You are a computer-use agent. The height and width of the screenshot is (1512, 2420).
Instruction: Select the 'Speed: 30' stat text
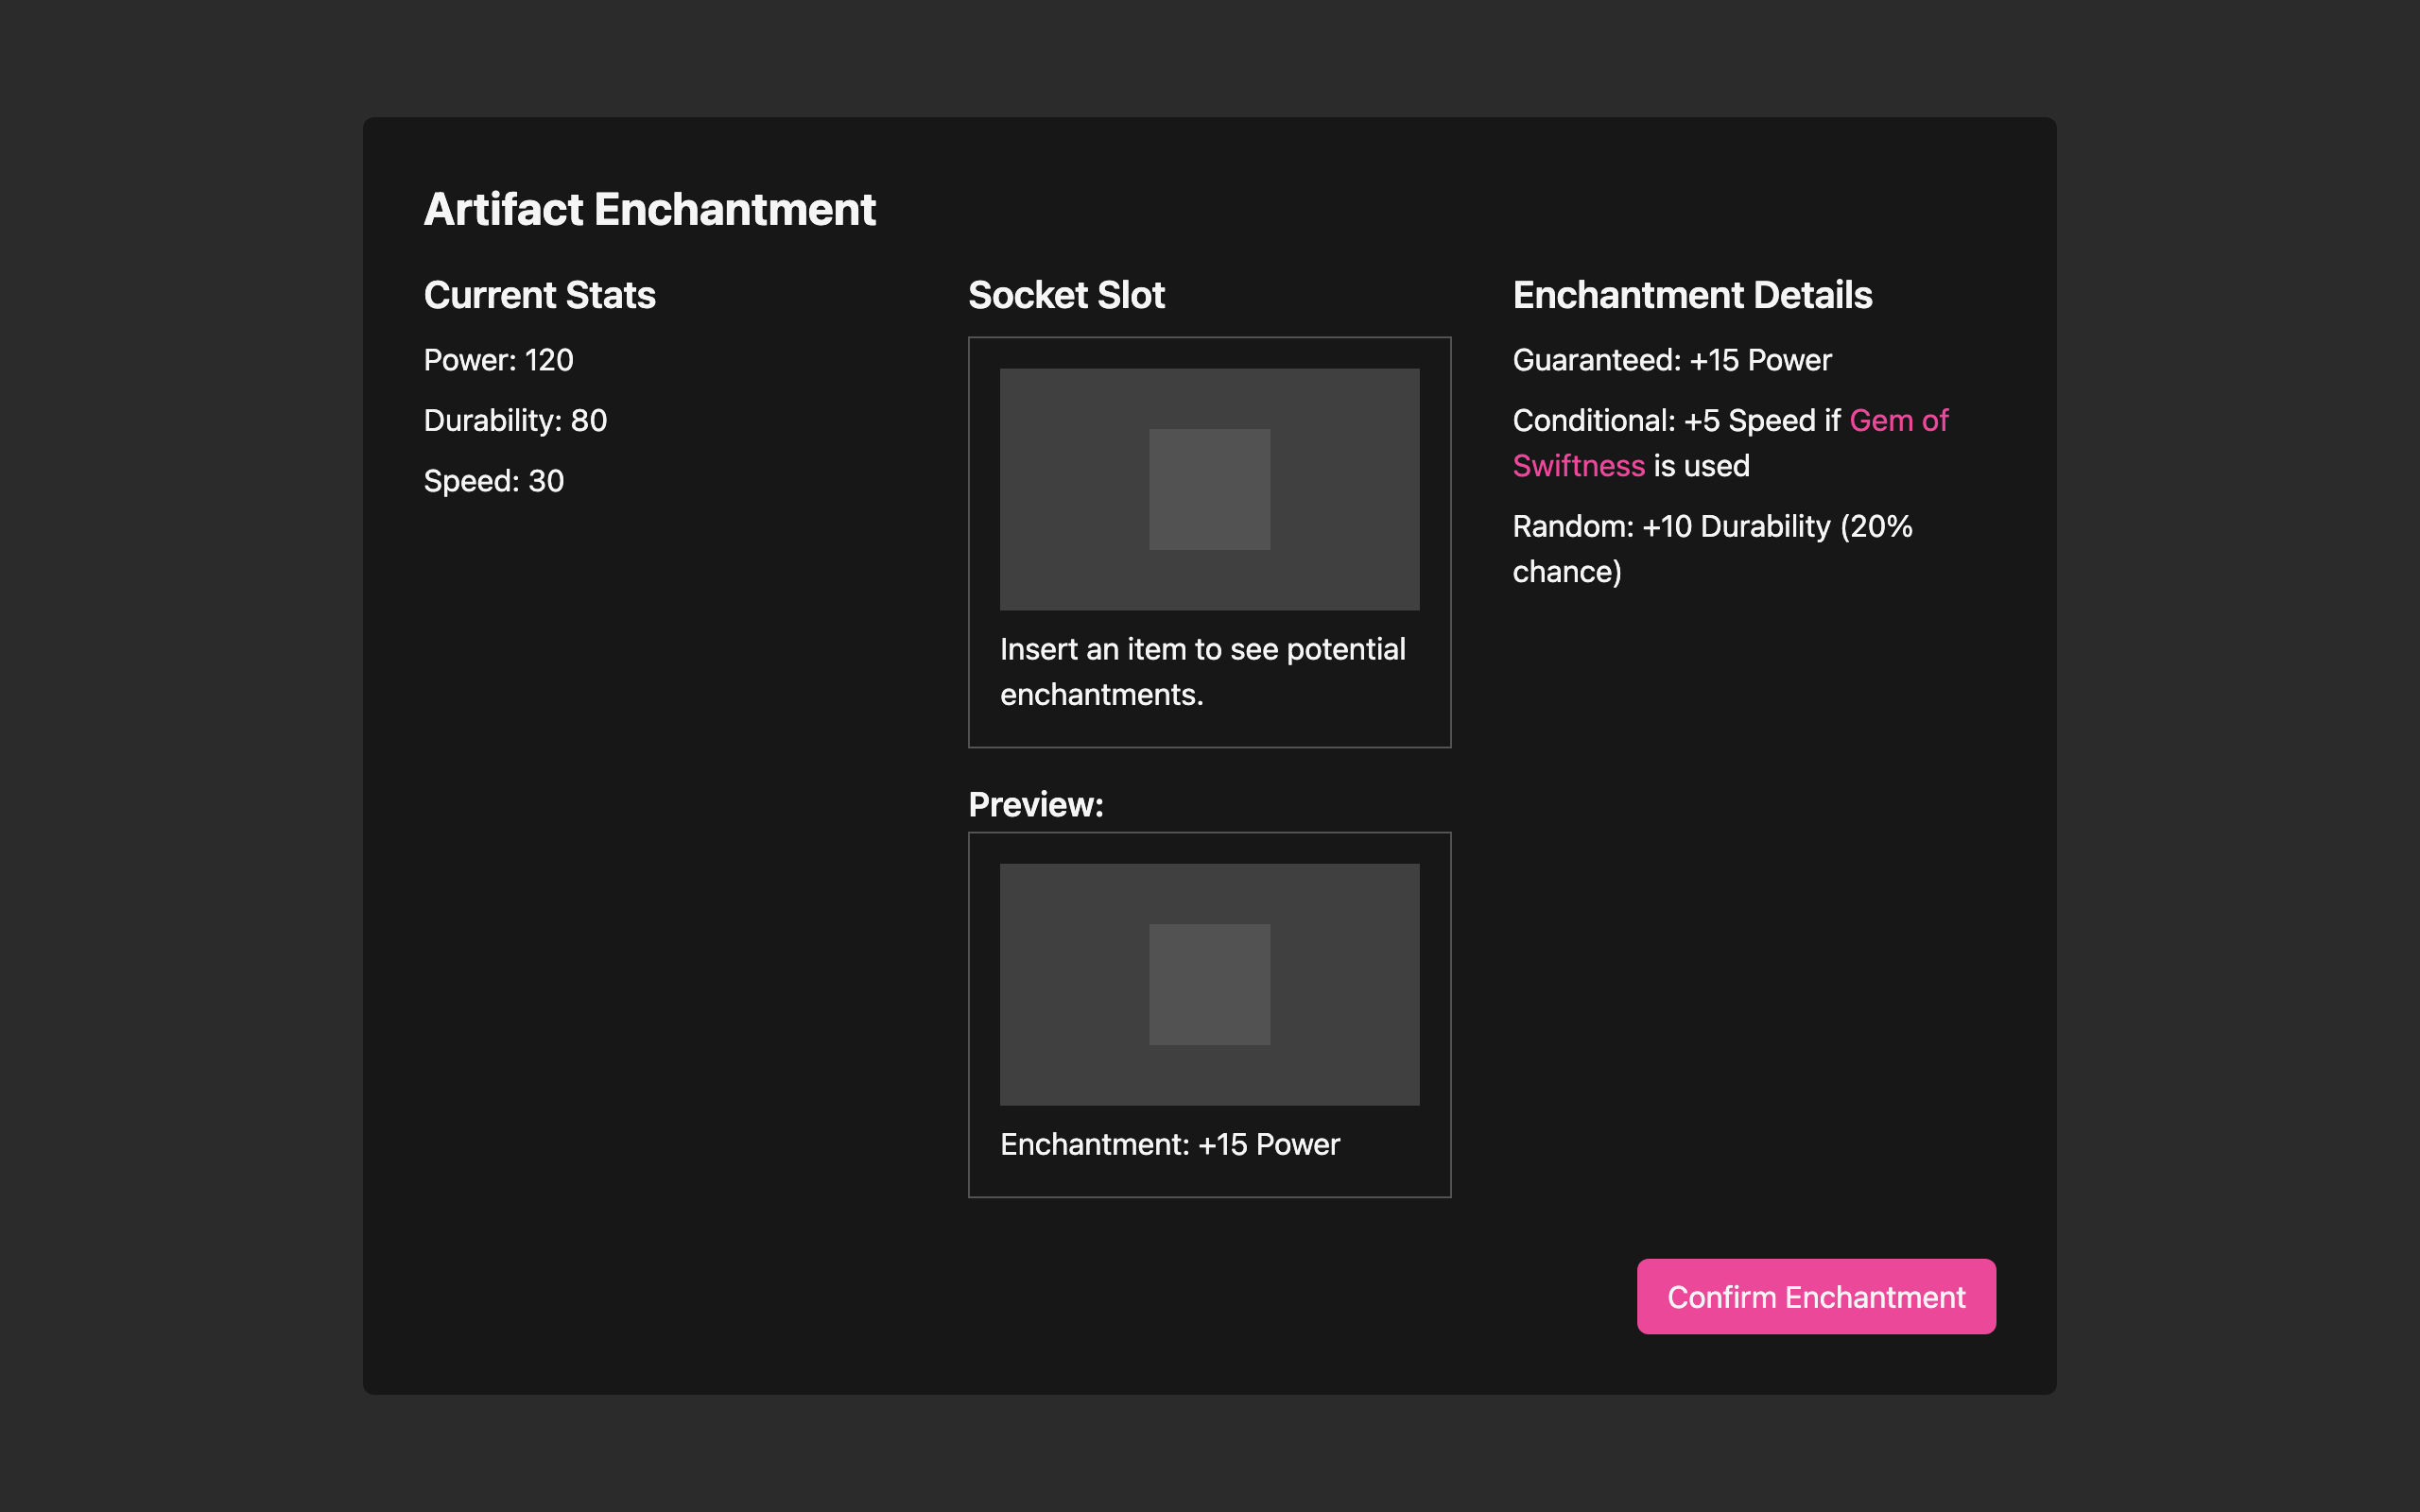coord(494,481)
